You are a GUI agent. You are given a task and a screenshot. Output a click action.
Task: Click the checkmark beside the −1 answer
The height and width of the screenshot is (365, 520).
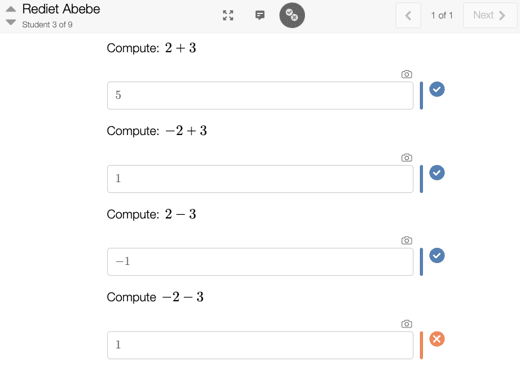point(437,256)
